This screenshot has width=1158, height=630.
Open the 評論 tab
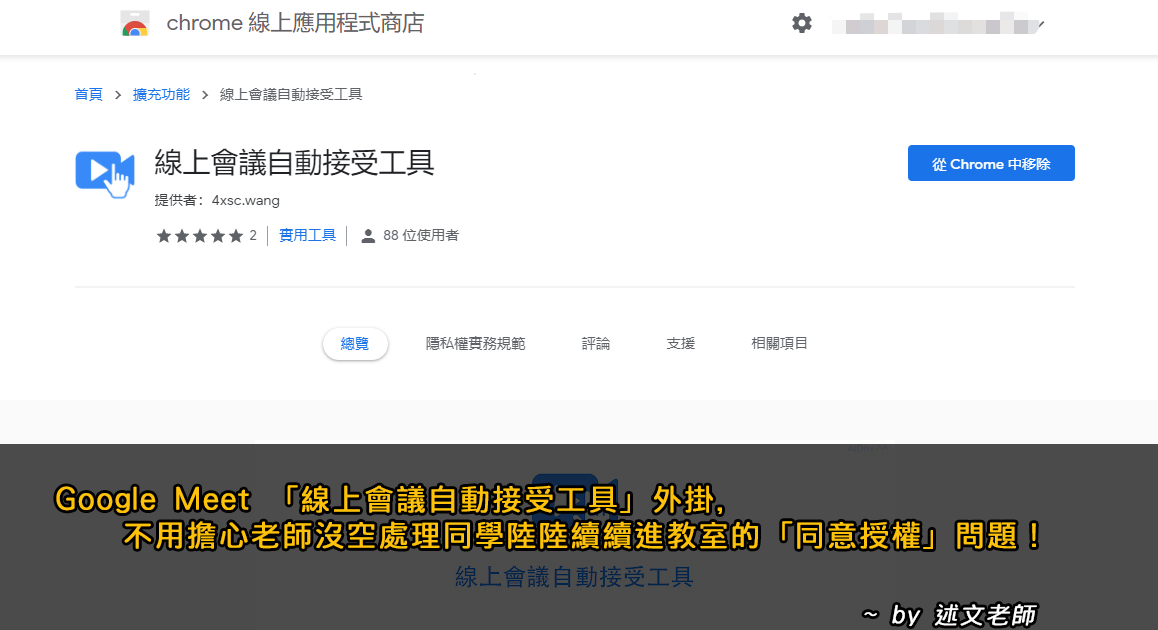point(596,343)
